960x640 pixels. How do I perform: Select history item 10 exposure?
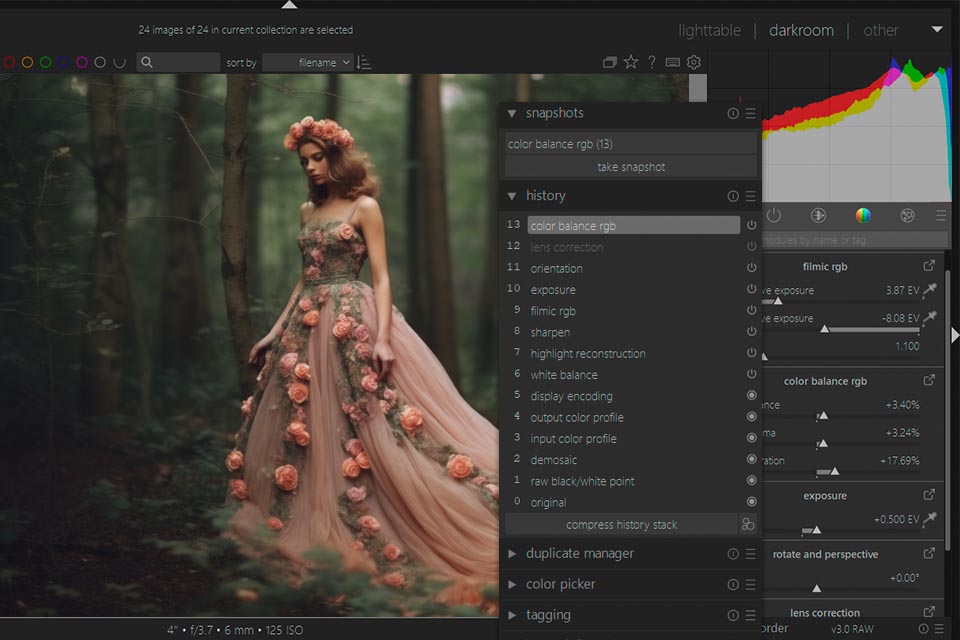[634, 289]
